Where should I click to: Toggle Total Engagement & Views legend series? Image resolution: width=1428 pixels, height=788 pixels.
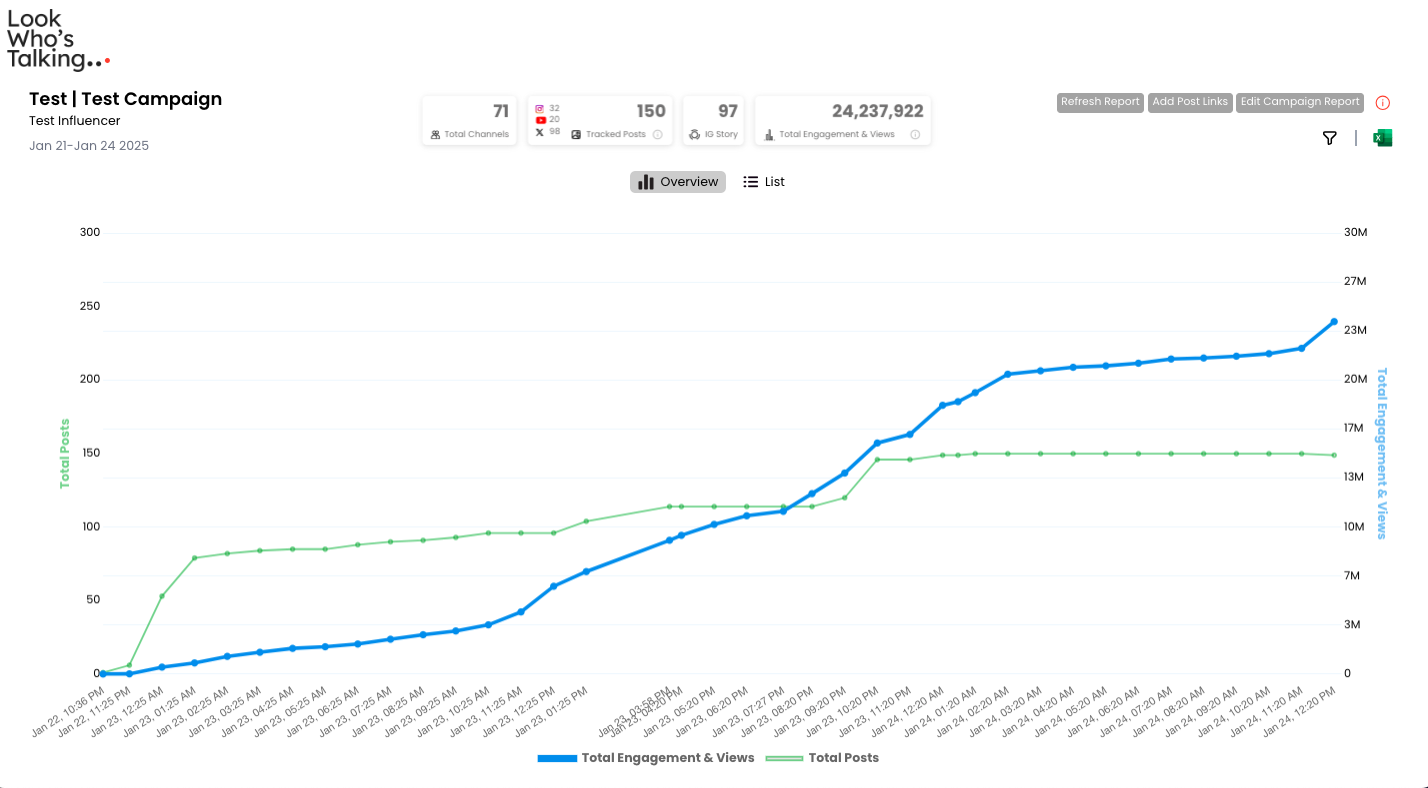(646, 758)
